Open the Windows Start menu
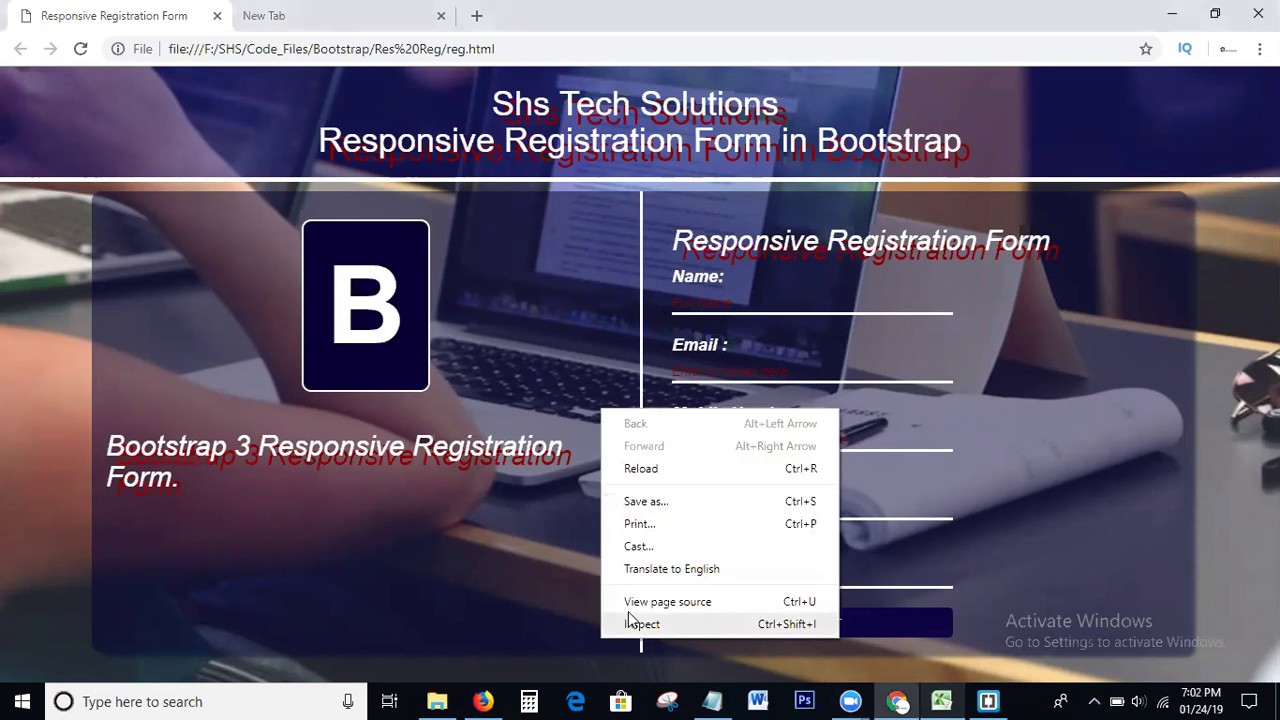 tap(22, 701)
